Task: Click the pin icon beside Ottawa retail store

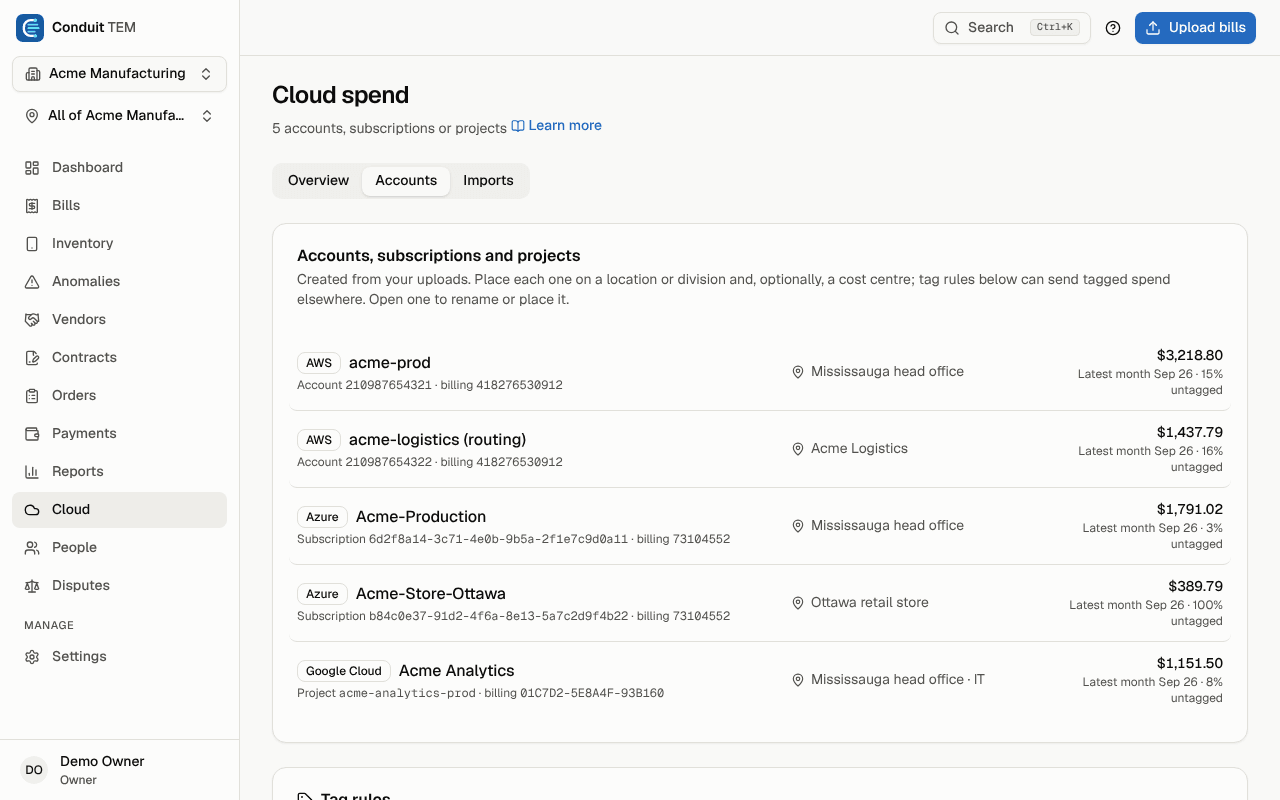Action: 798,603
